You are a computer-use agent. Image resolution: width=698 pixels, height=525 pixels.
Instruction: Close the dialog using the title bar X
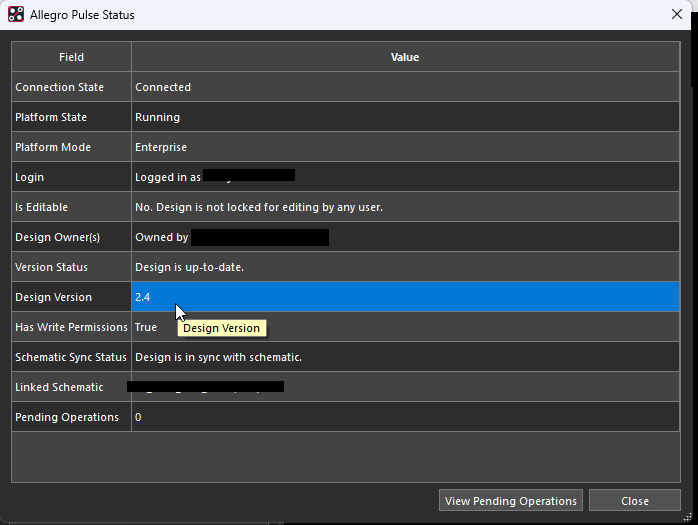point(676,15)
